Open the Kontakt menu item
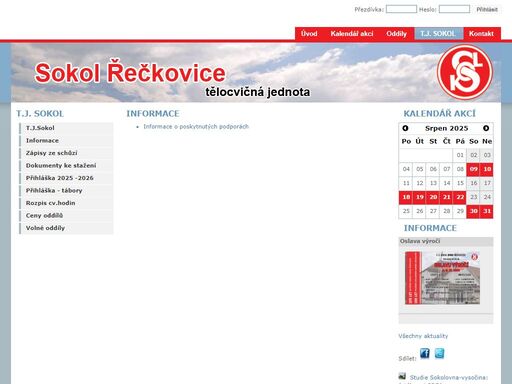This screenshot has height=384, width=512. 481,34
